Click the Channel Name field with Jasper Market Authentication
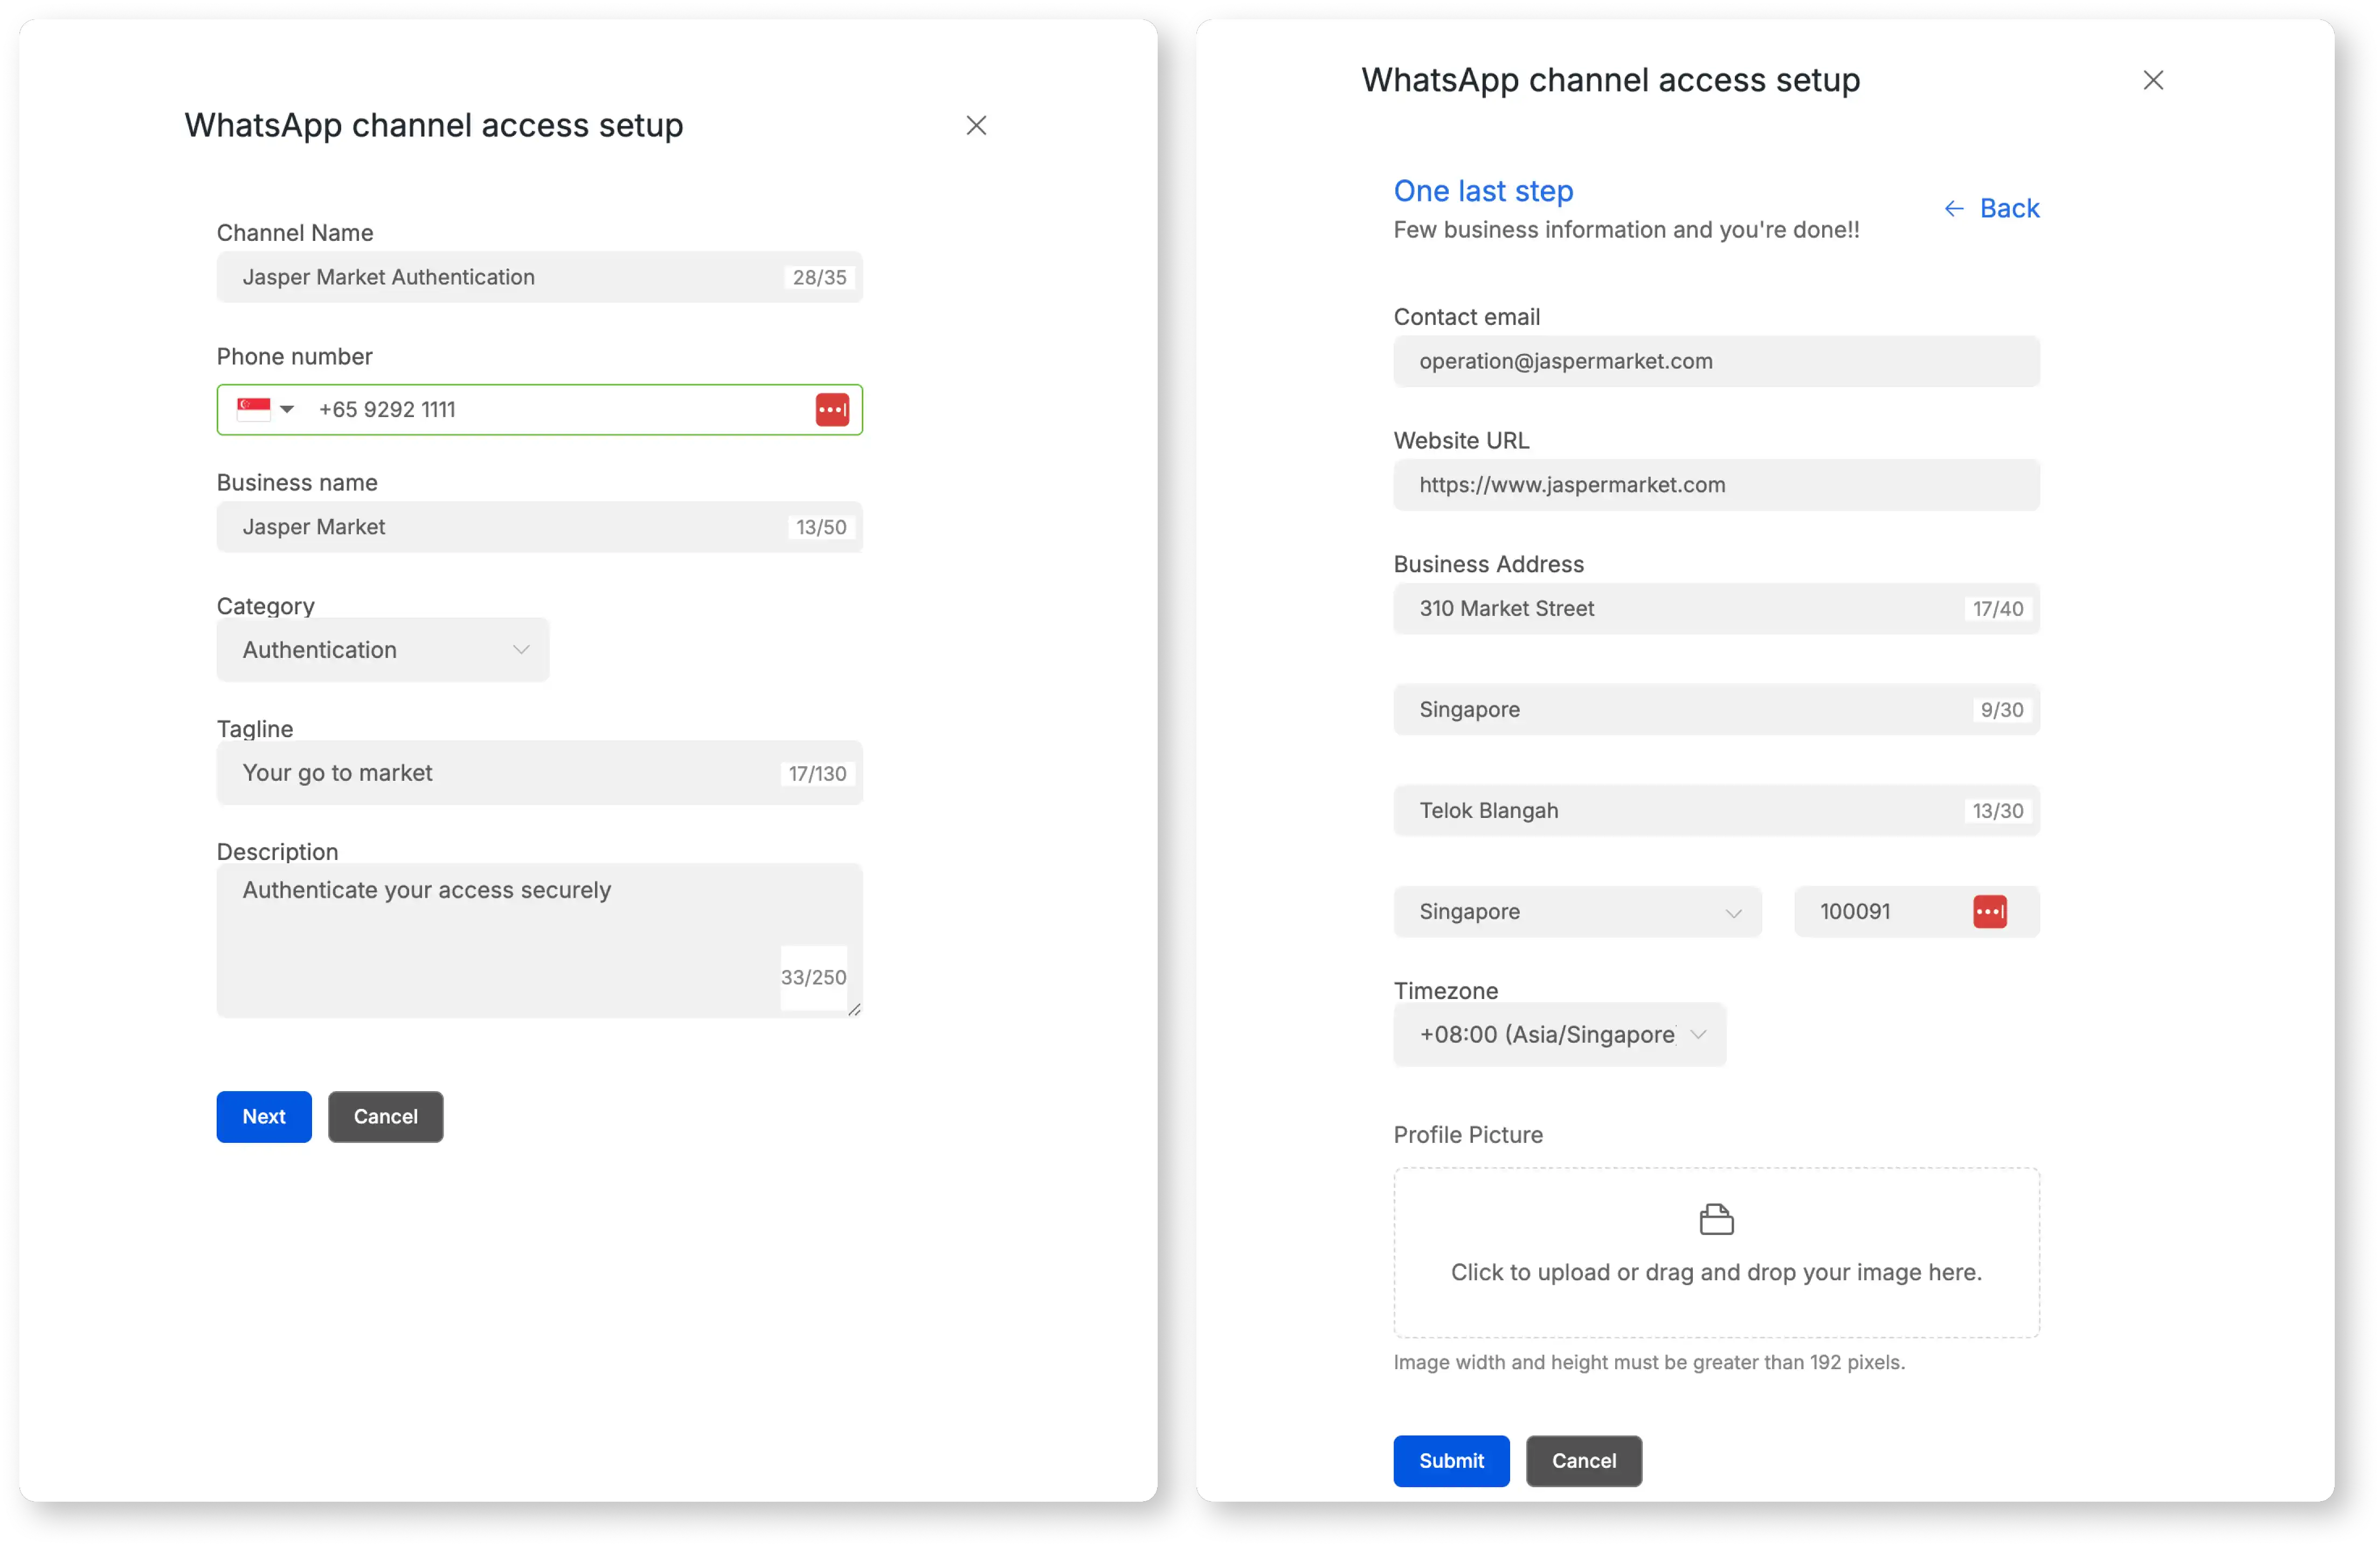 point(500,277)
